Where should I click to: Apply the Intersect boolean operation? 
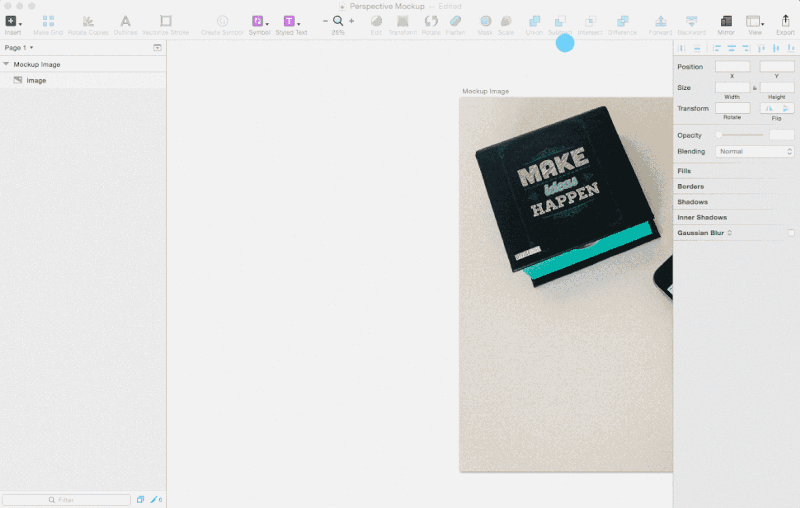coord(590,21)
